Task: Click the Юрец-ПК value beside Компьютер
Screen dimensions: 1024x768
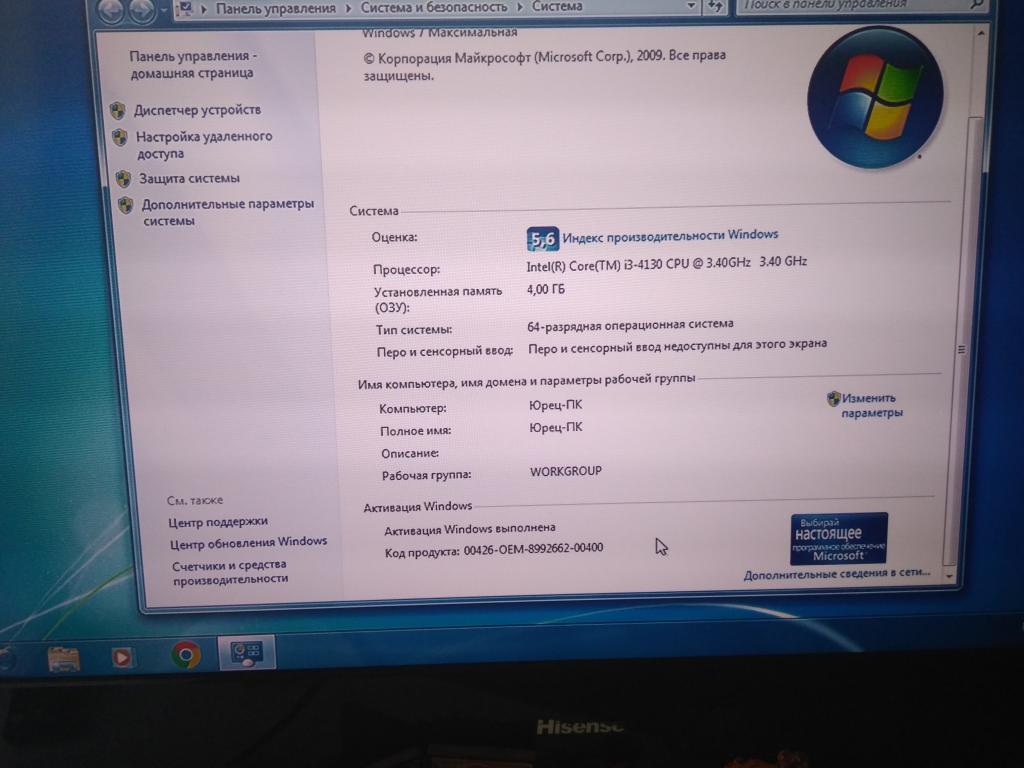Action: pyautogui.click(x=555, y=405)
